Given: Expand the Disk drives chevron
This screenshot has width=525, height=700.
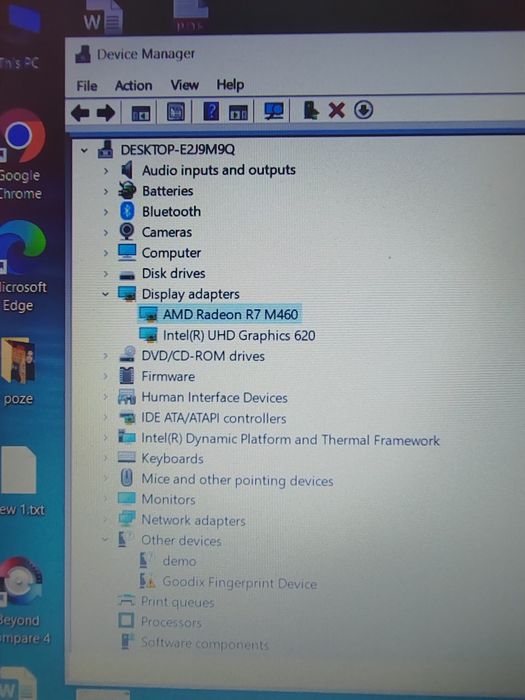Looking at the screenshot, I should coord(106,273).
